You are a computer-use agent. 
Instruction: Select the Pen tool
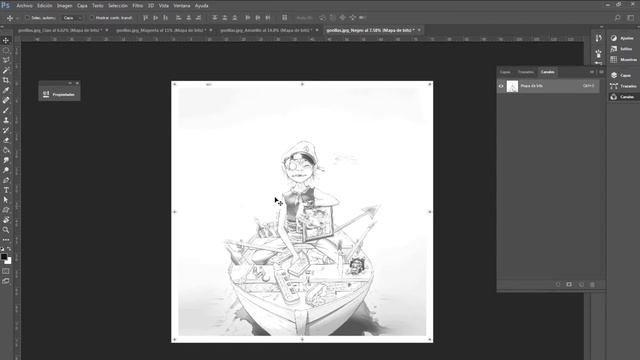[x=6, y=180]
